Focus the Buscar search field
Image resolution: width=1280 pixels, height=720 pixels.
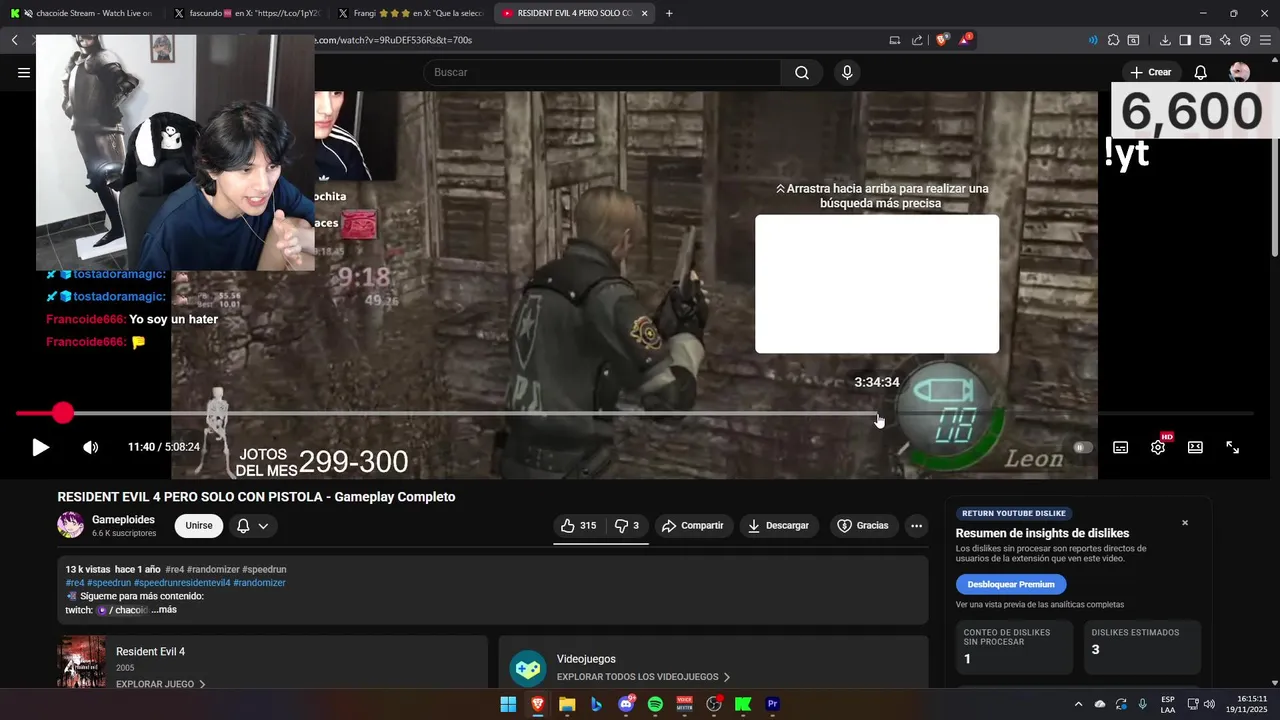[601, 72]
